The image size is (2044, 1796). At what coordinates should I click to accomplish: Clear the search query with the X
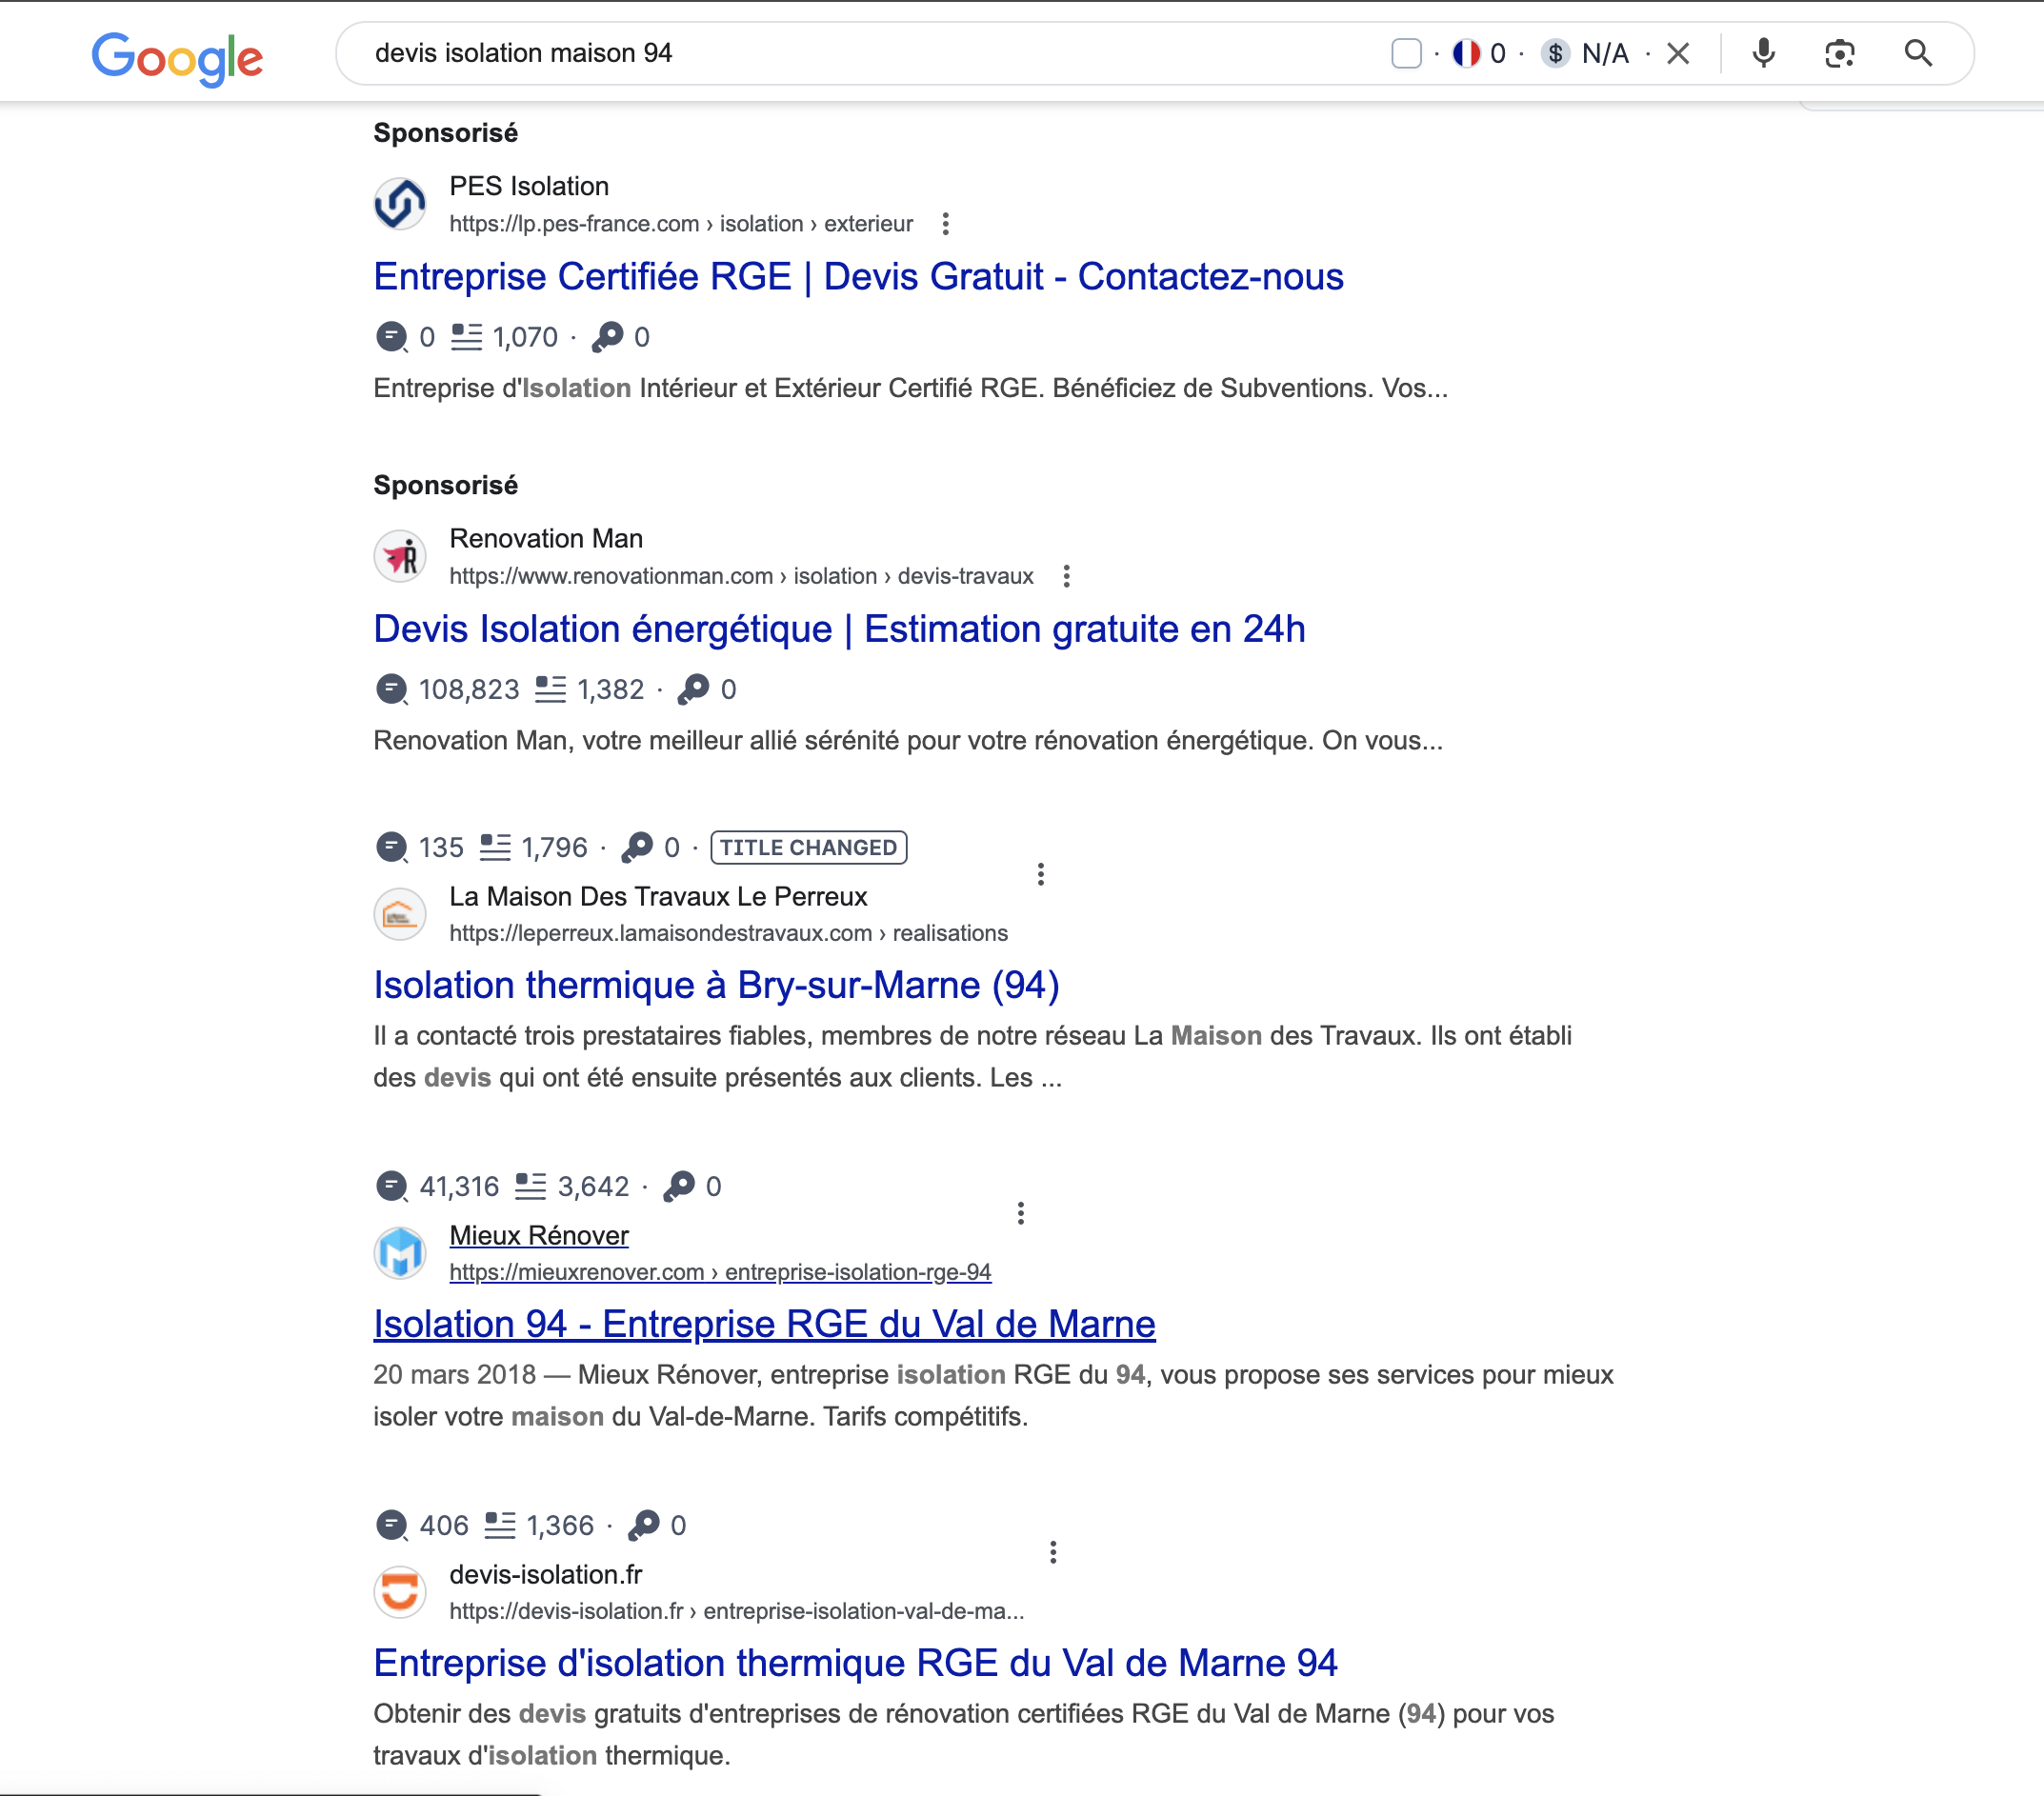[x=1678, y=53]
